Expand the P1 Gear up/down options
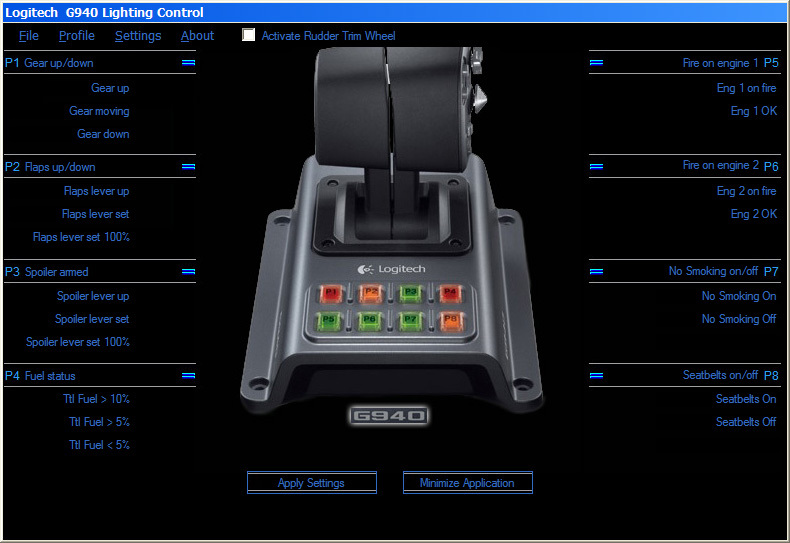 [x=188, y=63]
